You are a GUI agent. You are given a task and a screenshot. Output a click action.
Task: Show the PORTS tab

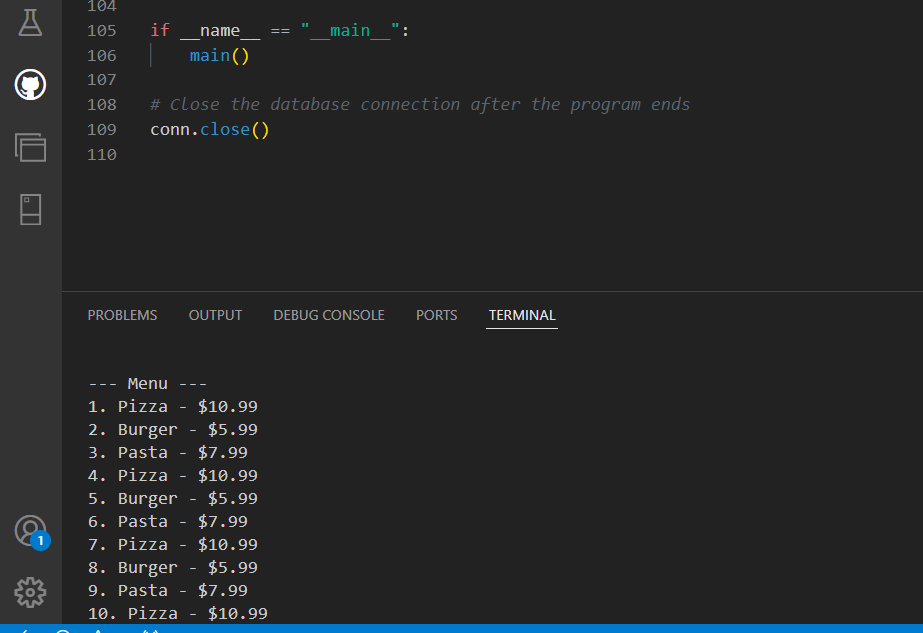tap(437, 315)
